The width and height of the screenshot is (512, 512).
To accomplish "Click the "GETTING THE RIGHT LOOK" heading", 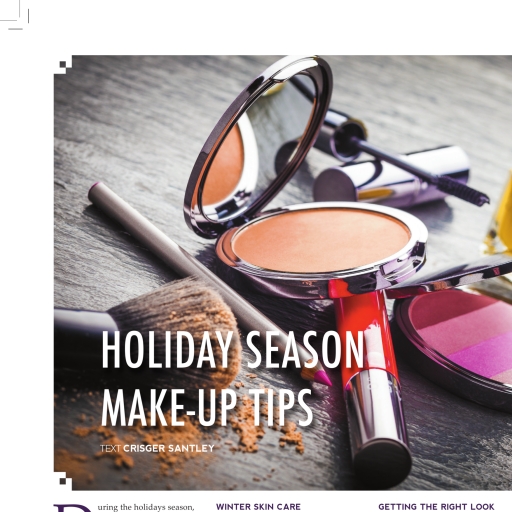I will (436, 507).
